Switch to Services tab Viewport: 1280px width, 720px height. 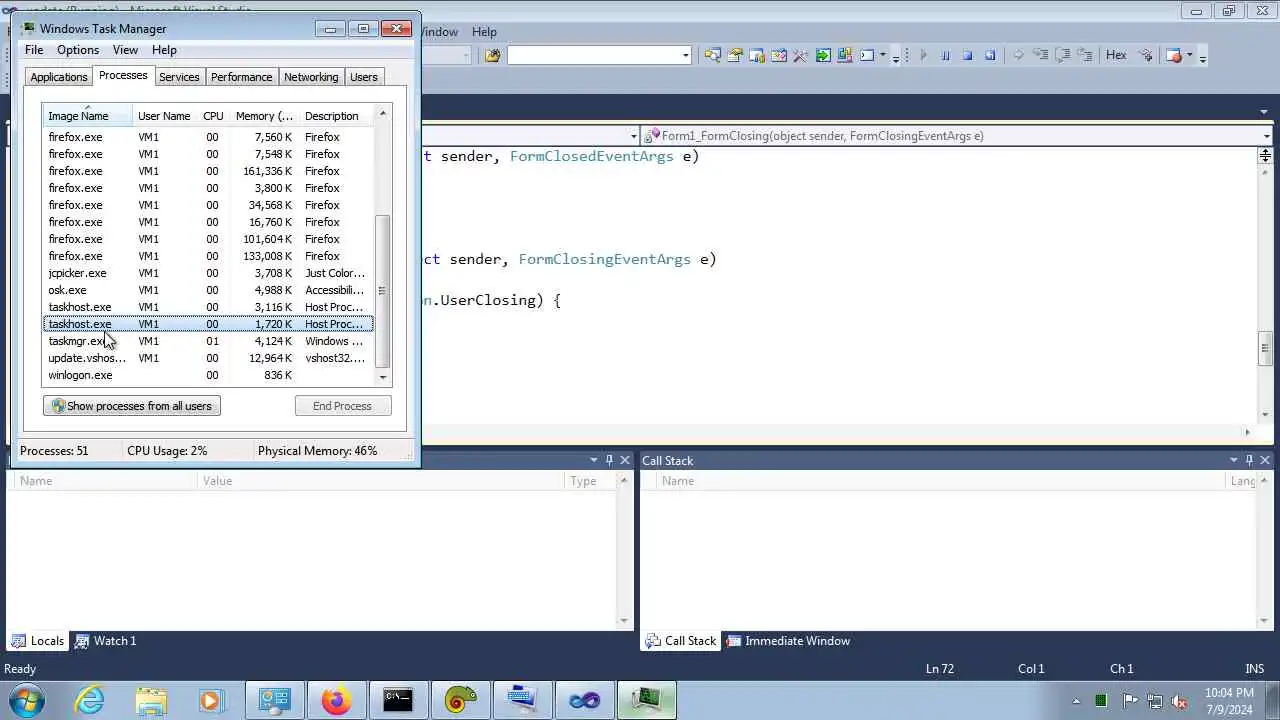179,77
